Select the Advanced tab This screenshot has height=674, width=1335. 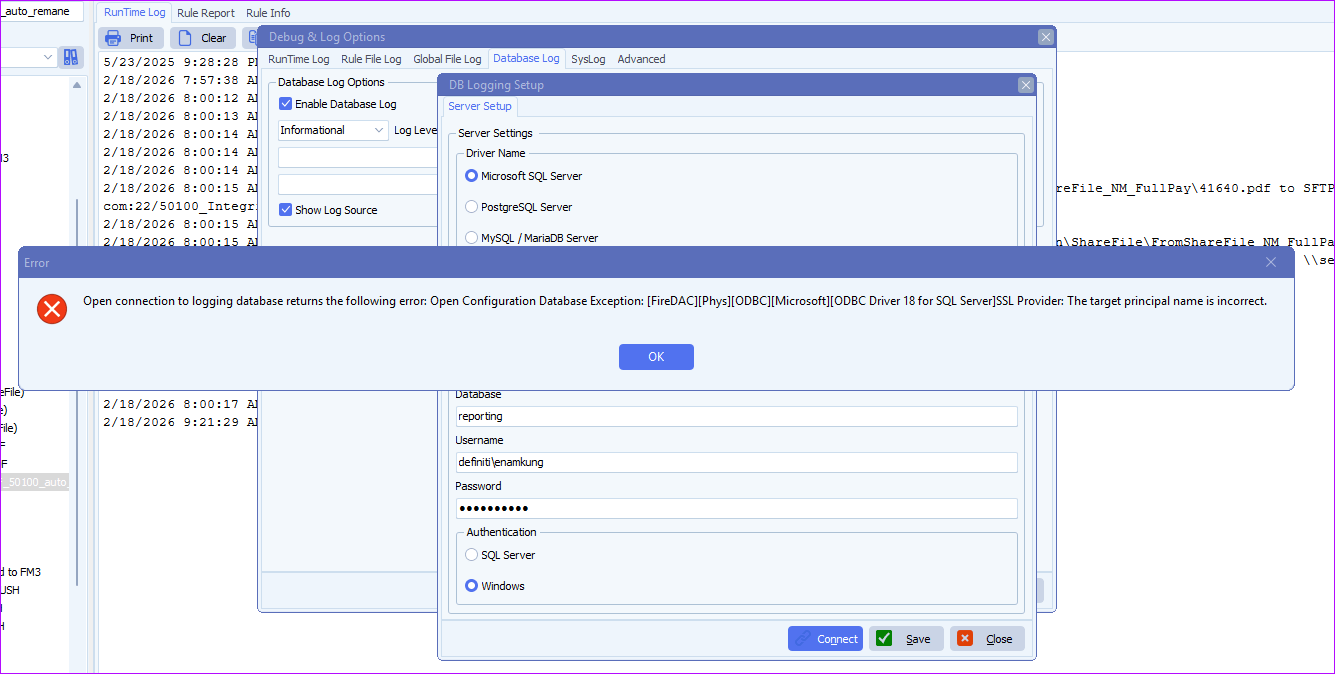[x=641, y=59]
